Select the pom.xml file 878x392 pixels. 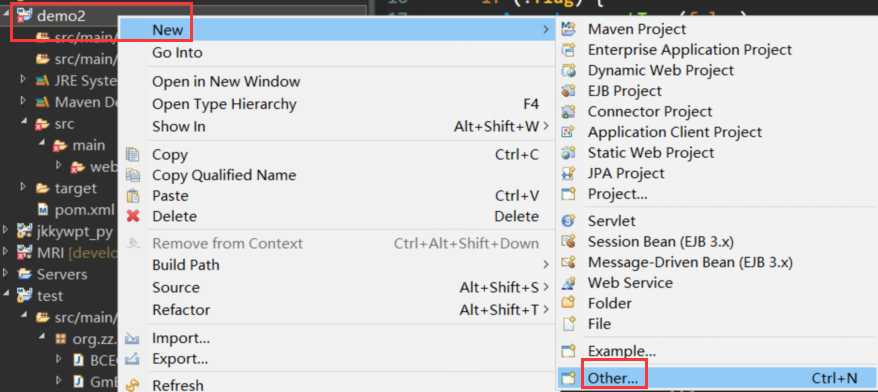(85, 211)
